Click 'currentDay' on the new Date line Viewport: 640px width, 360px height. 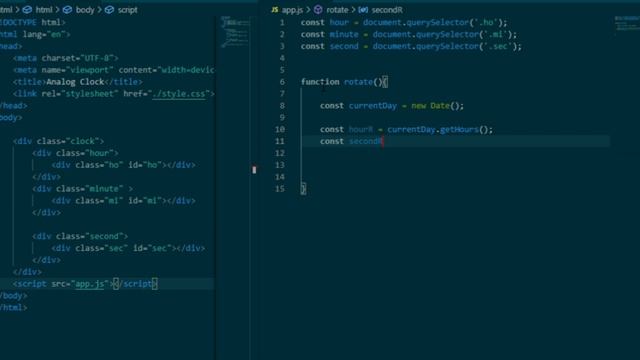tap(373, 106)
